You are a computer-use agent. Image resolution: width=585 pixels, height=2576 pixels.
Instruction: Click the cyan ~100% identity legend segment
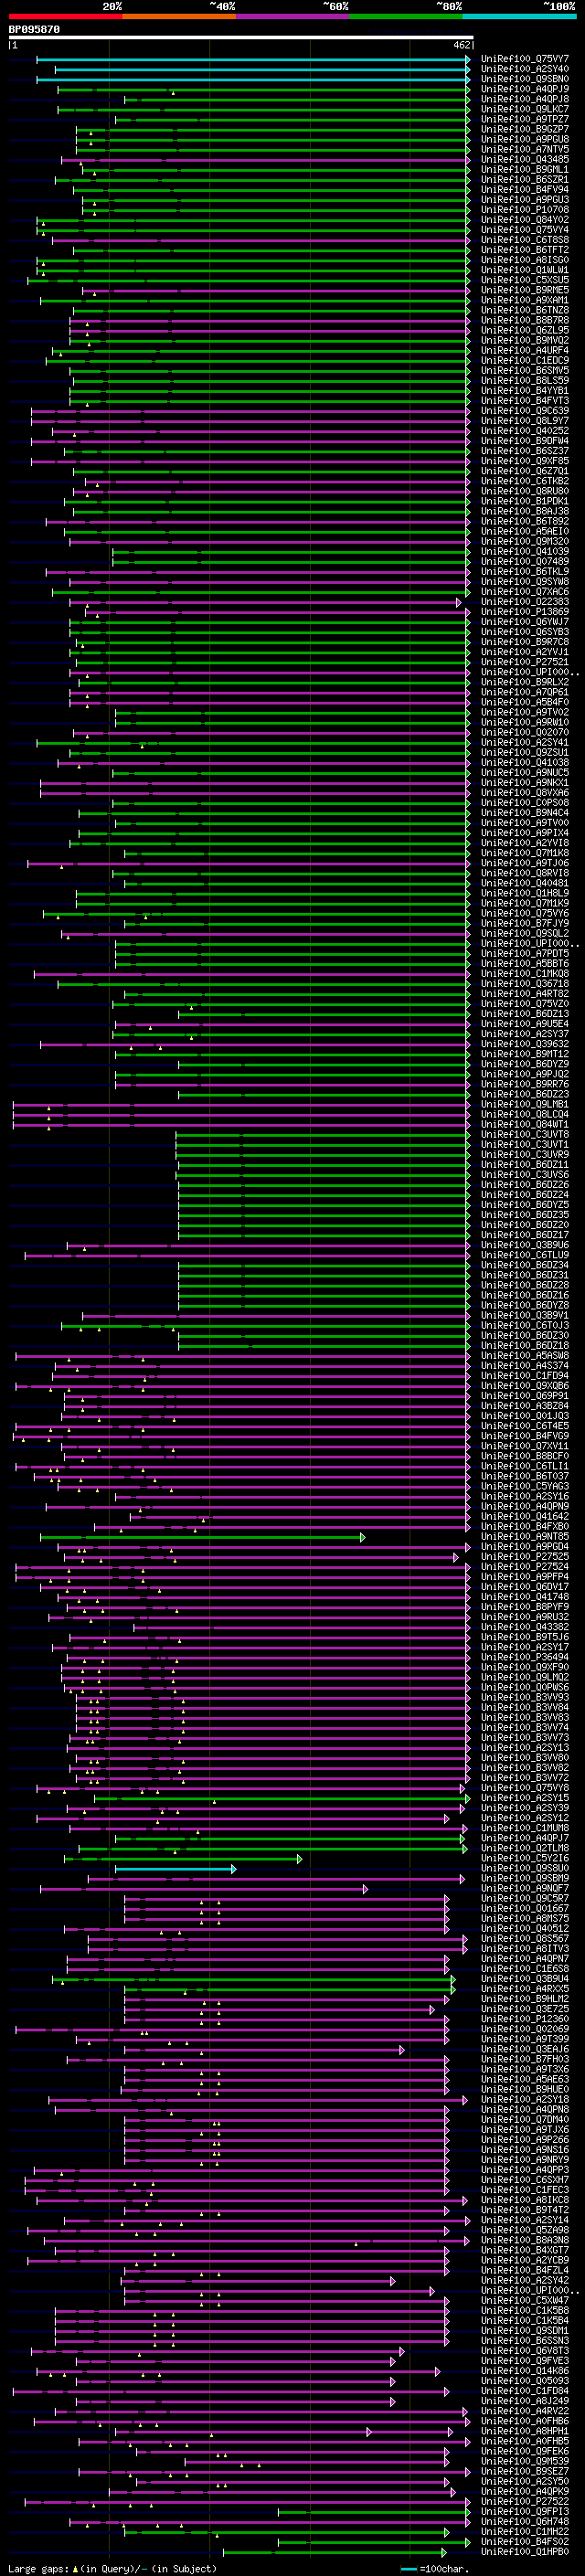(x=520, y=16)
